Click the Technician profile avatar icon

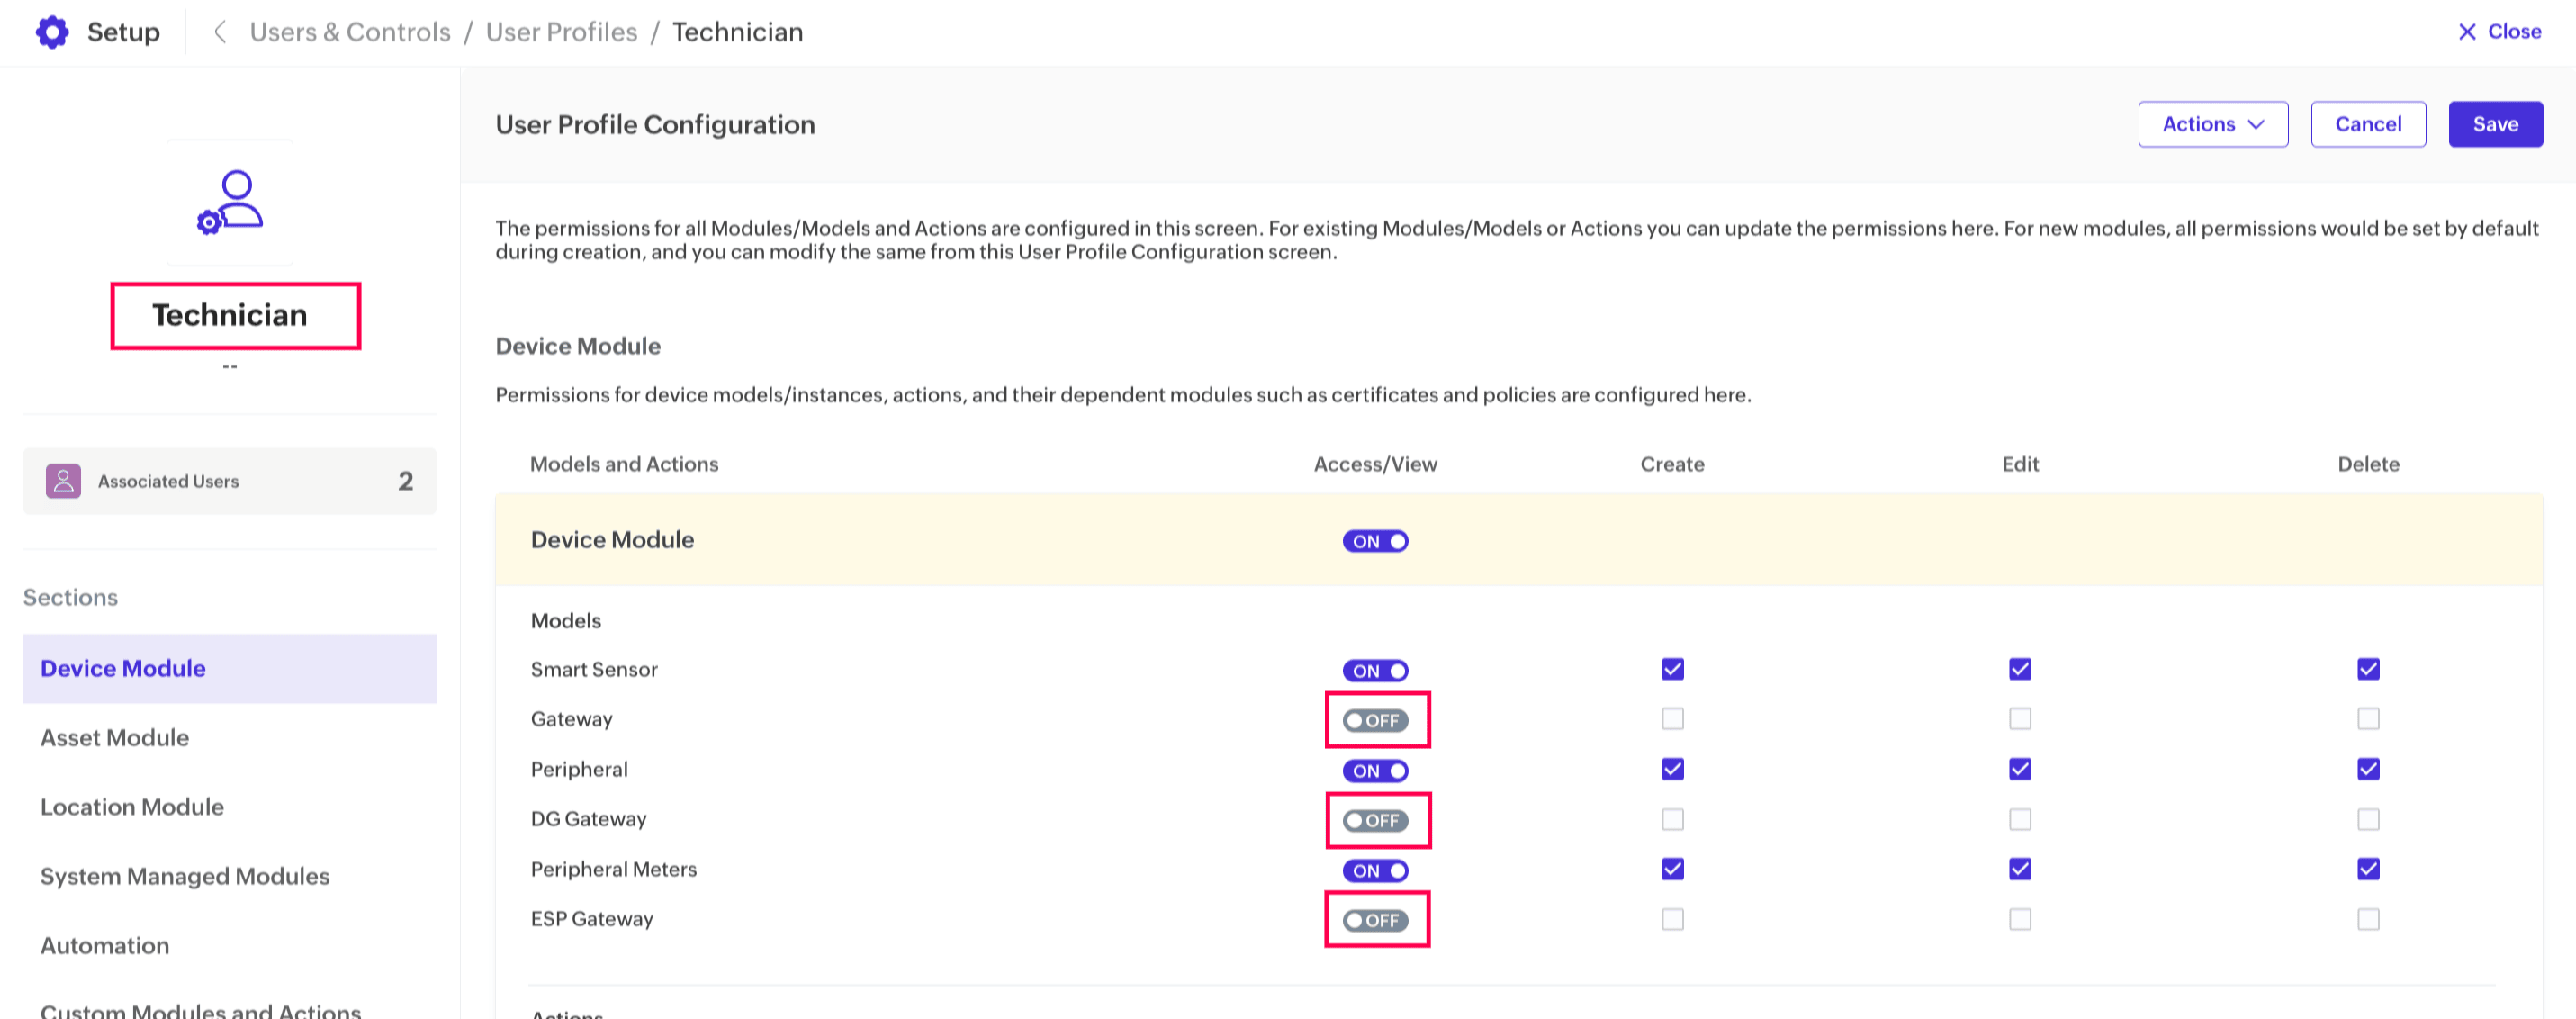click(230, 202)
